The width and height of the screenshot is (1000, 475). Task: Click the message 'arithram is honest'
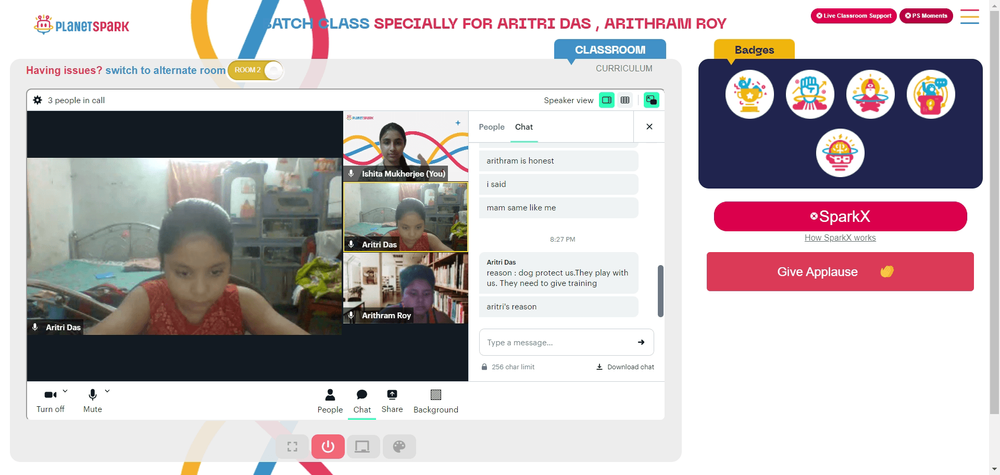coord(559,161)
